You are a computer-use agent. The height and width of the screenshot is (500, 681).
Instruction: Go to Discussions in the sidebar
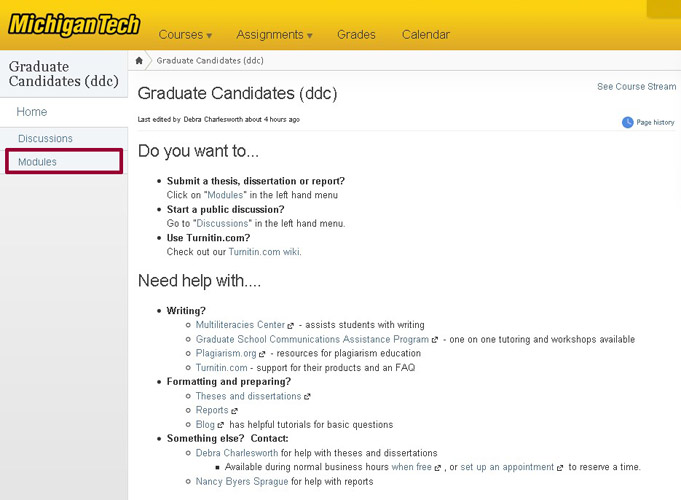(45, 139)
